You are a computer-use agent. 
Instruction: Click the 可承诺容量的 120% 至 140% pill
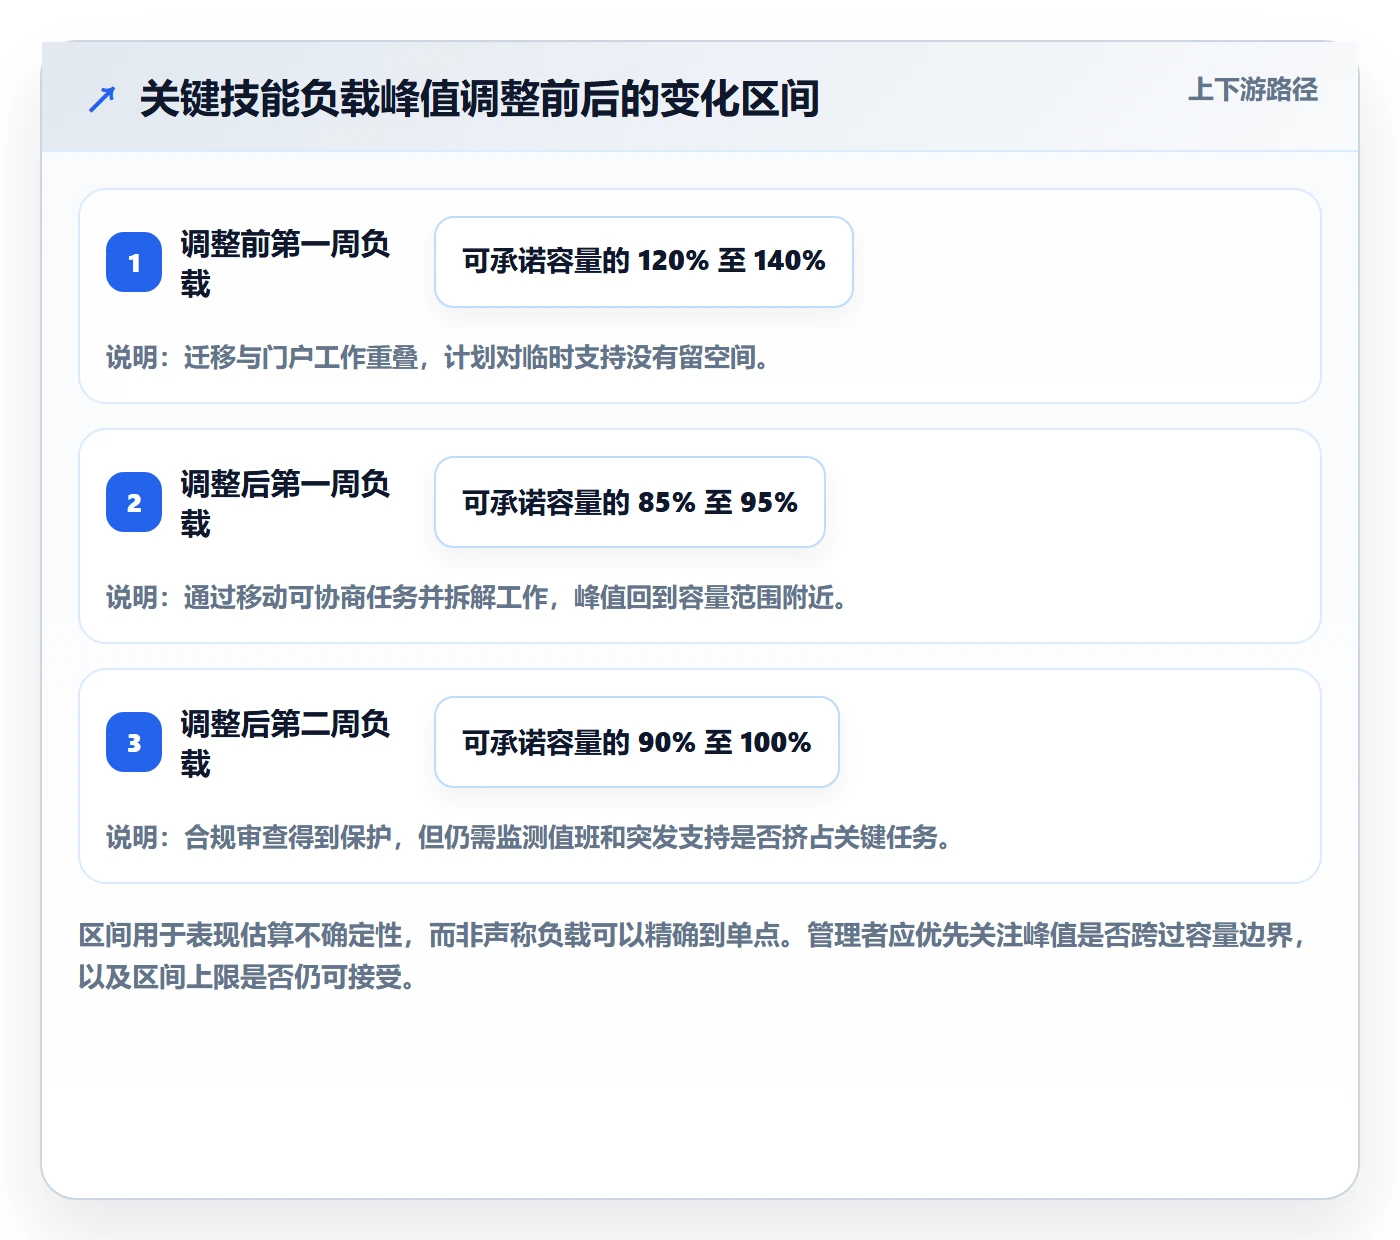[x=644, y=262]
